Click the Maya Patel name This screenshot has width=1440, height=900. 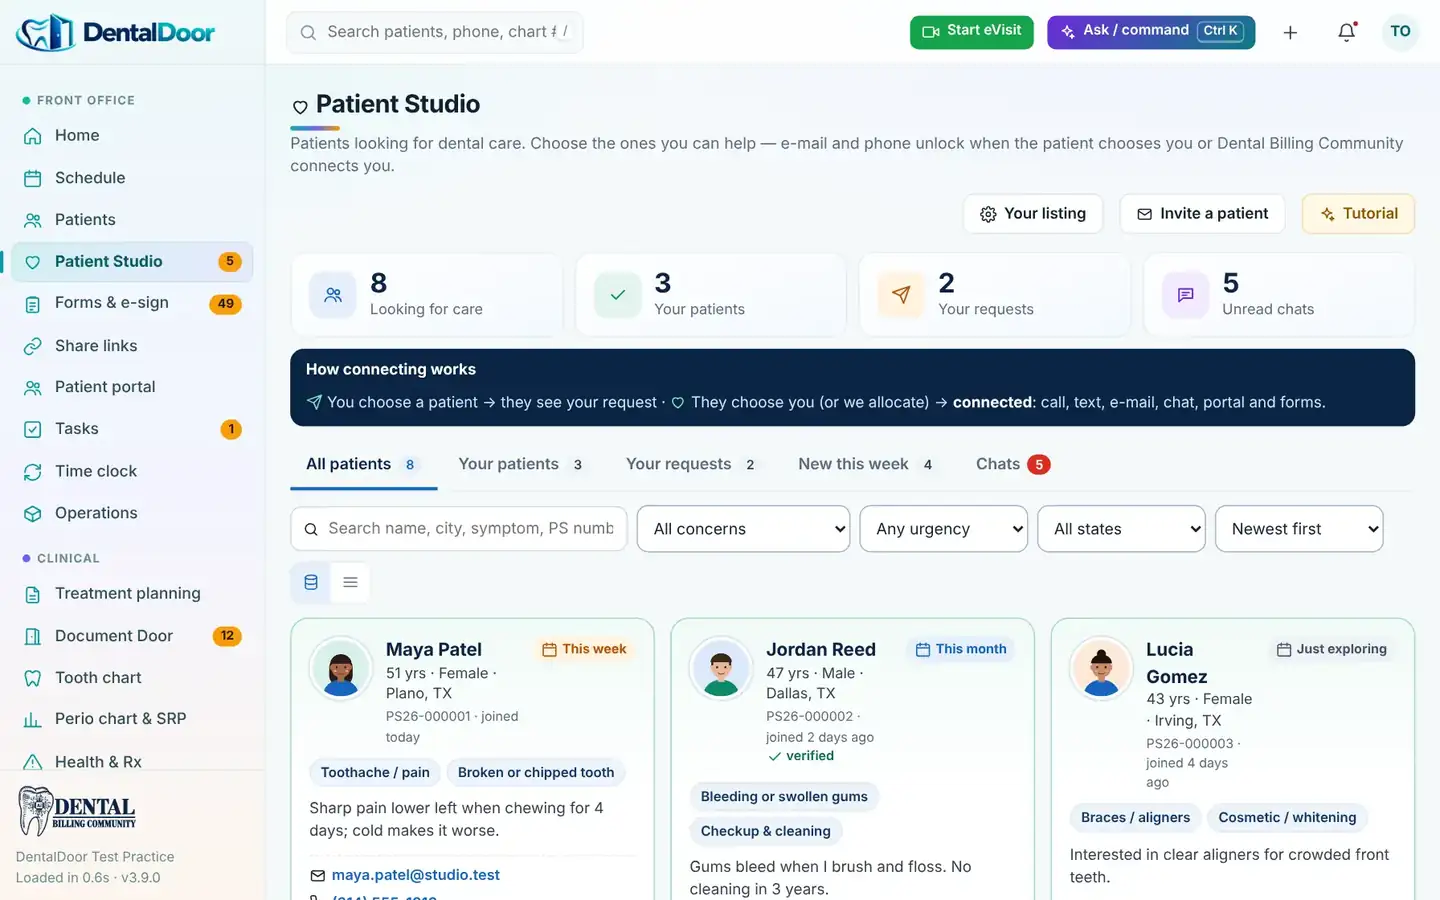(434, 650)
